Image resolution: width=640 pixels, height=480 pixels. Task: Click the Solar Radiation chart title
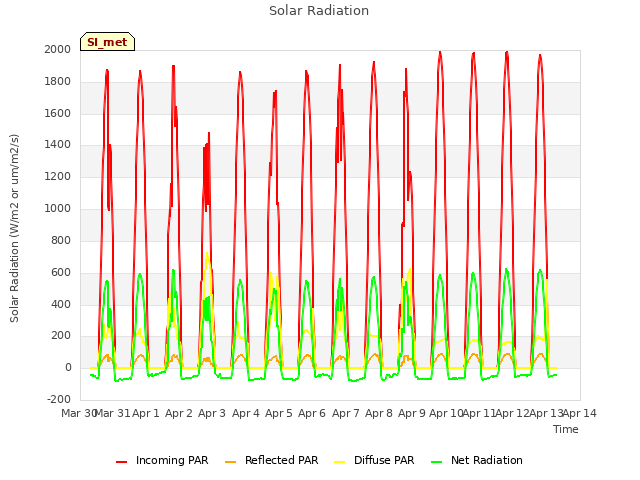click(319, 11)
